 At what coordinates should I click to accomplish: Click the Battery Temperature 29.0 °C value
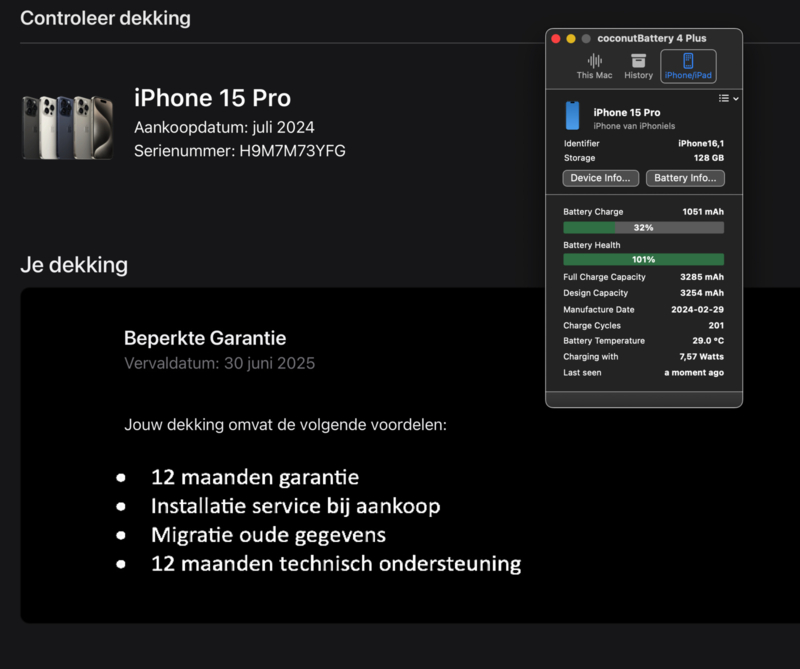click(708, 341)
